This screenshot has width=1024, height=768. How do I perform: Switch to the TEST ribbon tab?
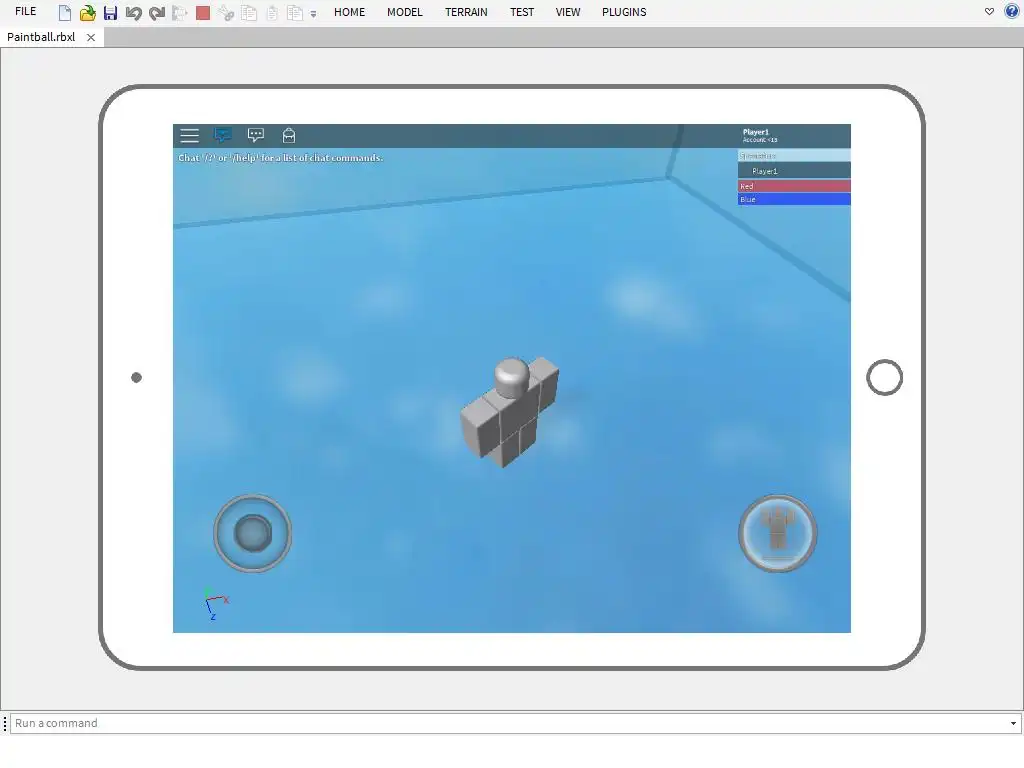[x=522, y=12]
